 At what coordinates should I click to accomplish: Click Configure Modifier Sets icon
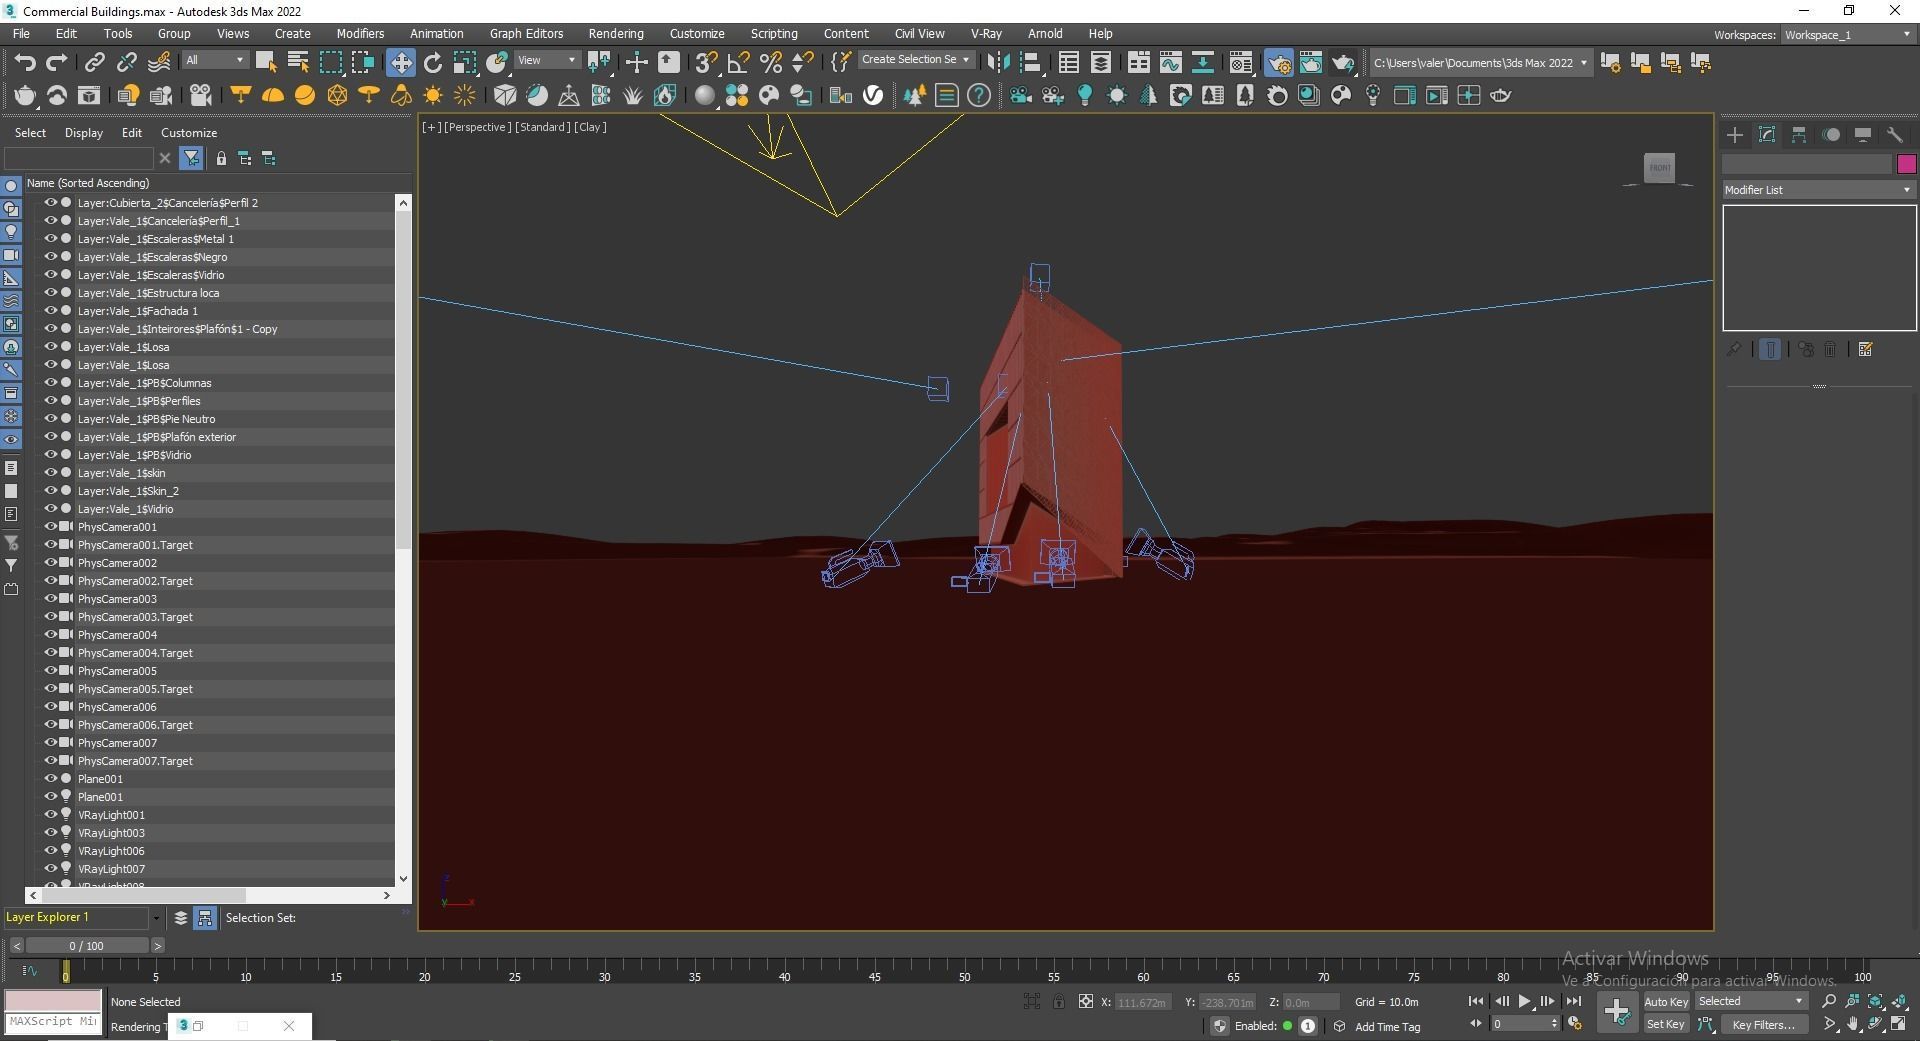[1865, 349]
